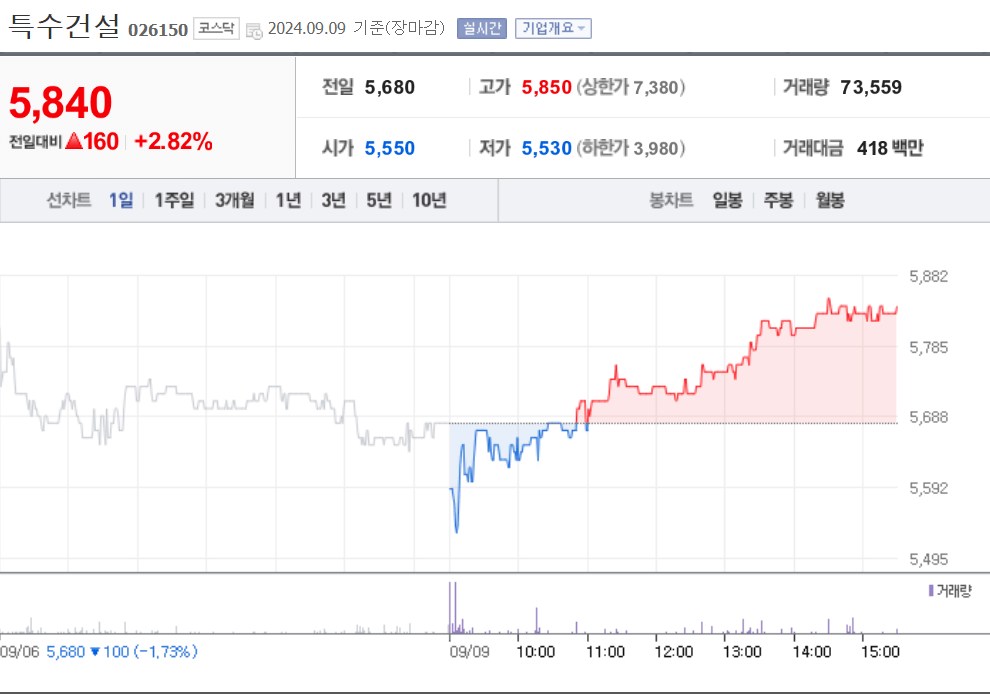Switch to the 1년 chart period
The image size is (990, 694).
tap(288, 200)
